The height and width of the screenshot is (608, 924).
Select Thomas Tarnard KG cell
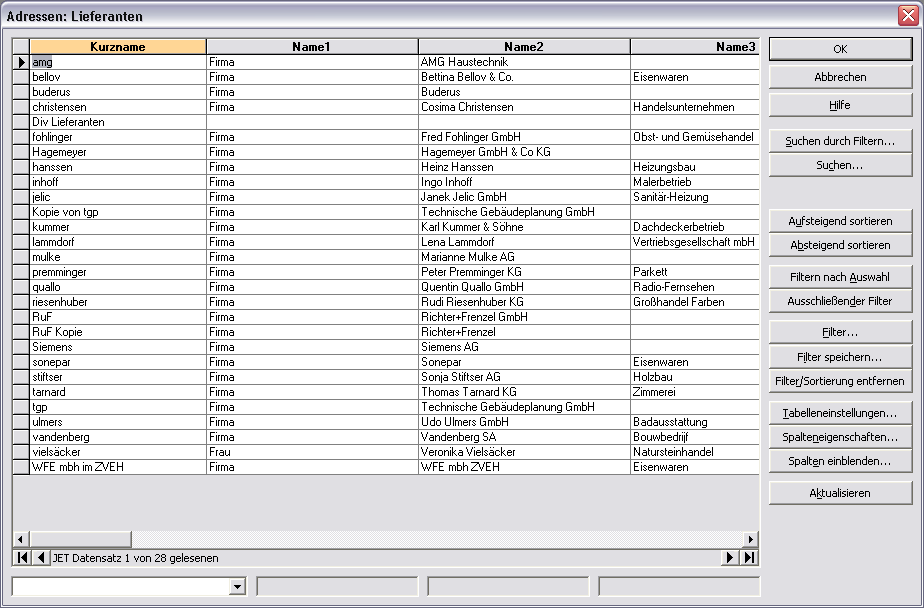(x=524, y=392)
